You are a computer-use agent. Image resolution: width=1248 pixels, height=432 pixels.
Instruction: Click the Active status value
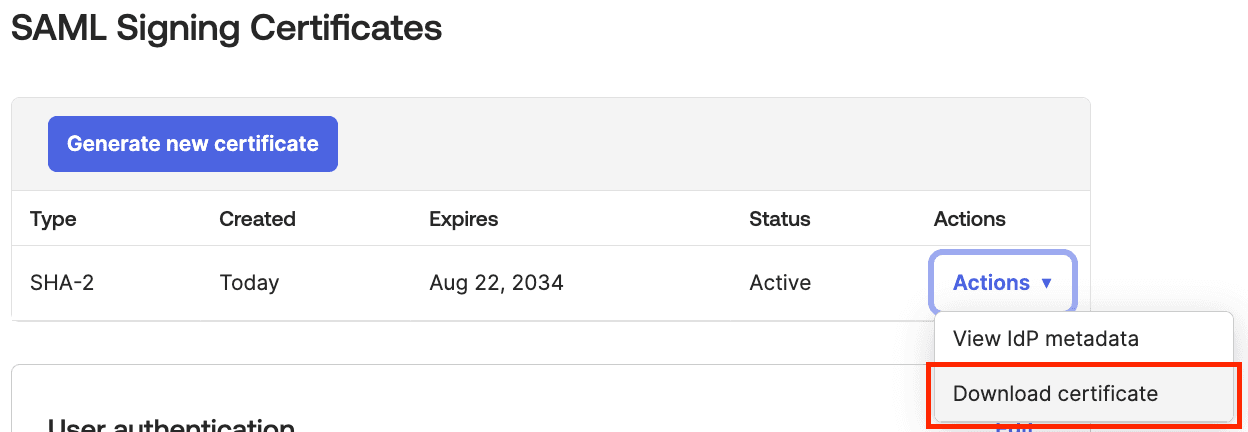point(779,283)
